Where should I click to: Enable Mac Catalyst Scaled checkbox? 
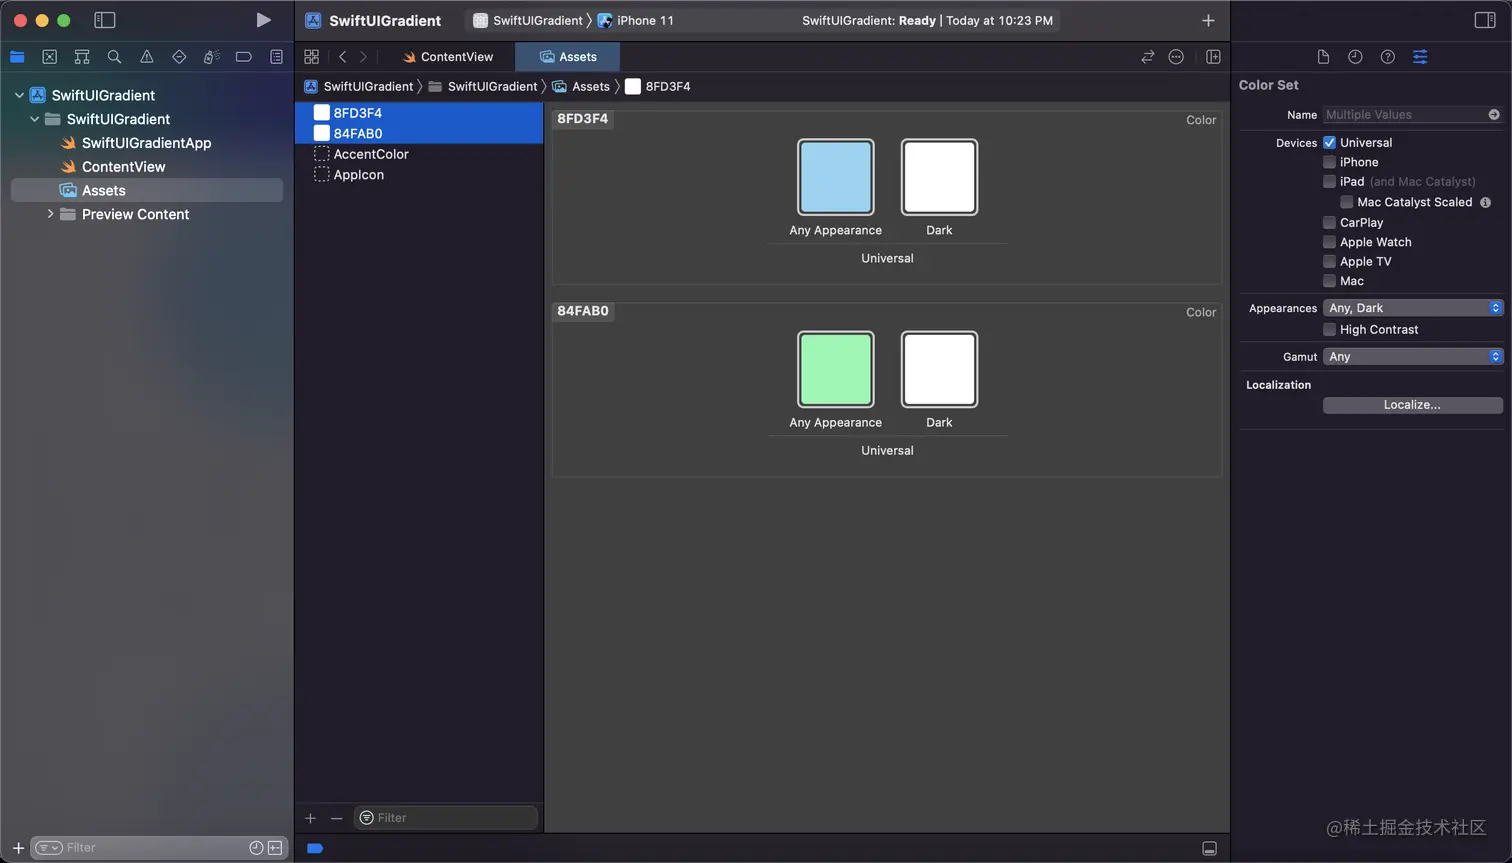[x=1347, y=202]
